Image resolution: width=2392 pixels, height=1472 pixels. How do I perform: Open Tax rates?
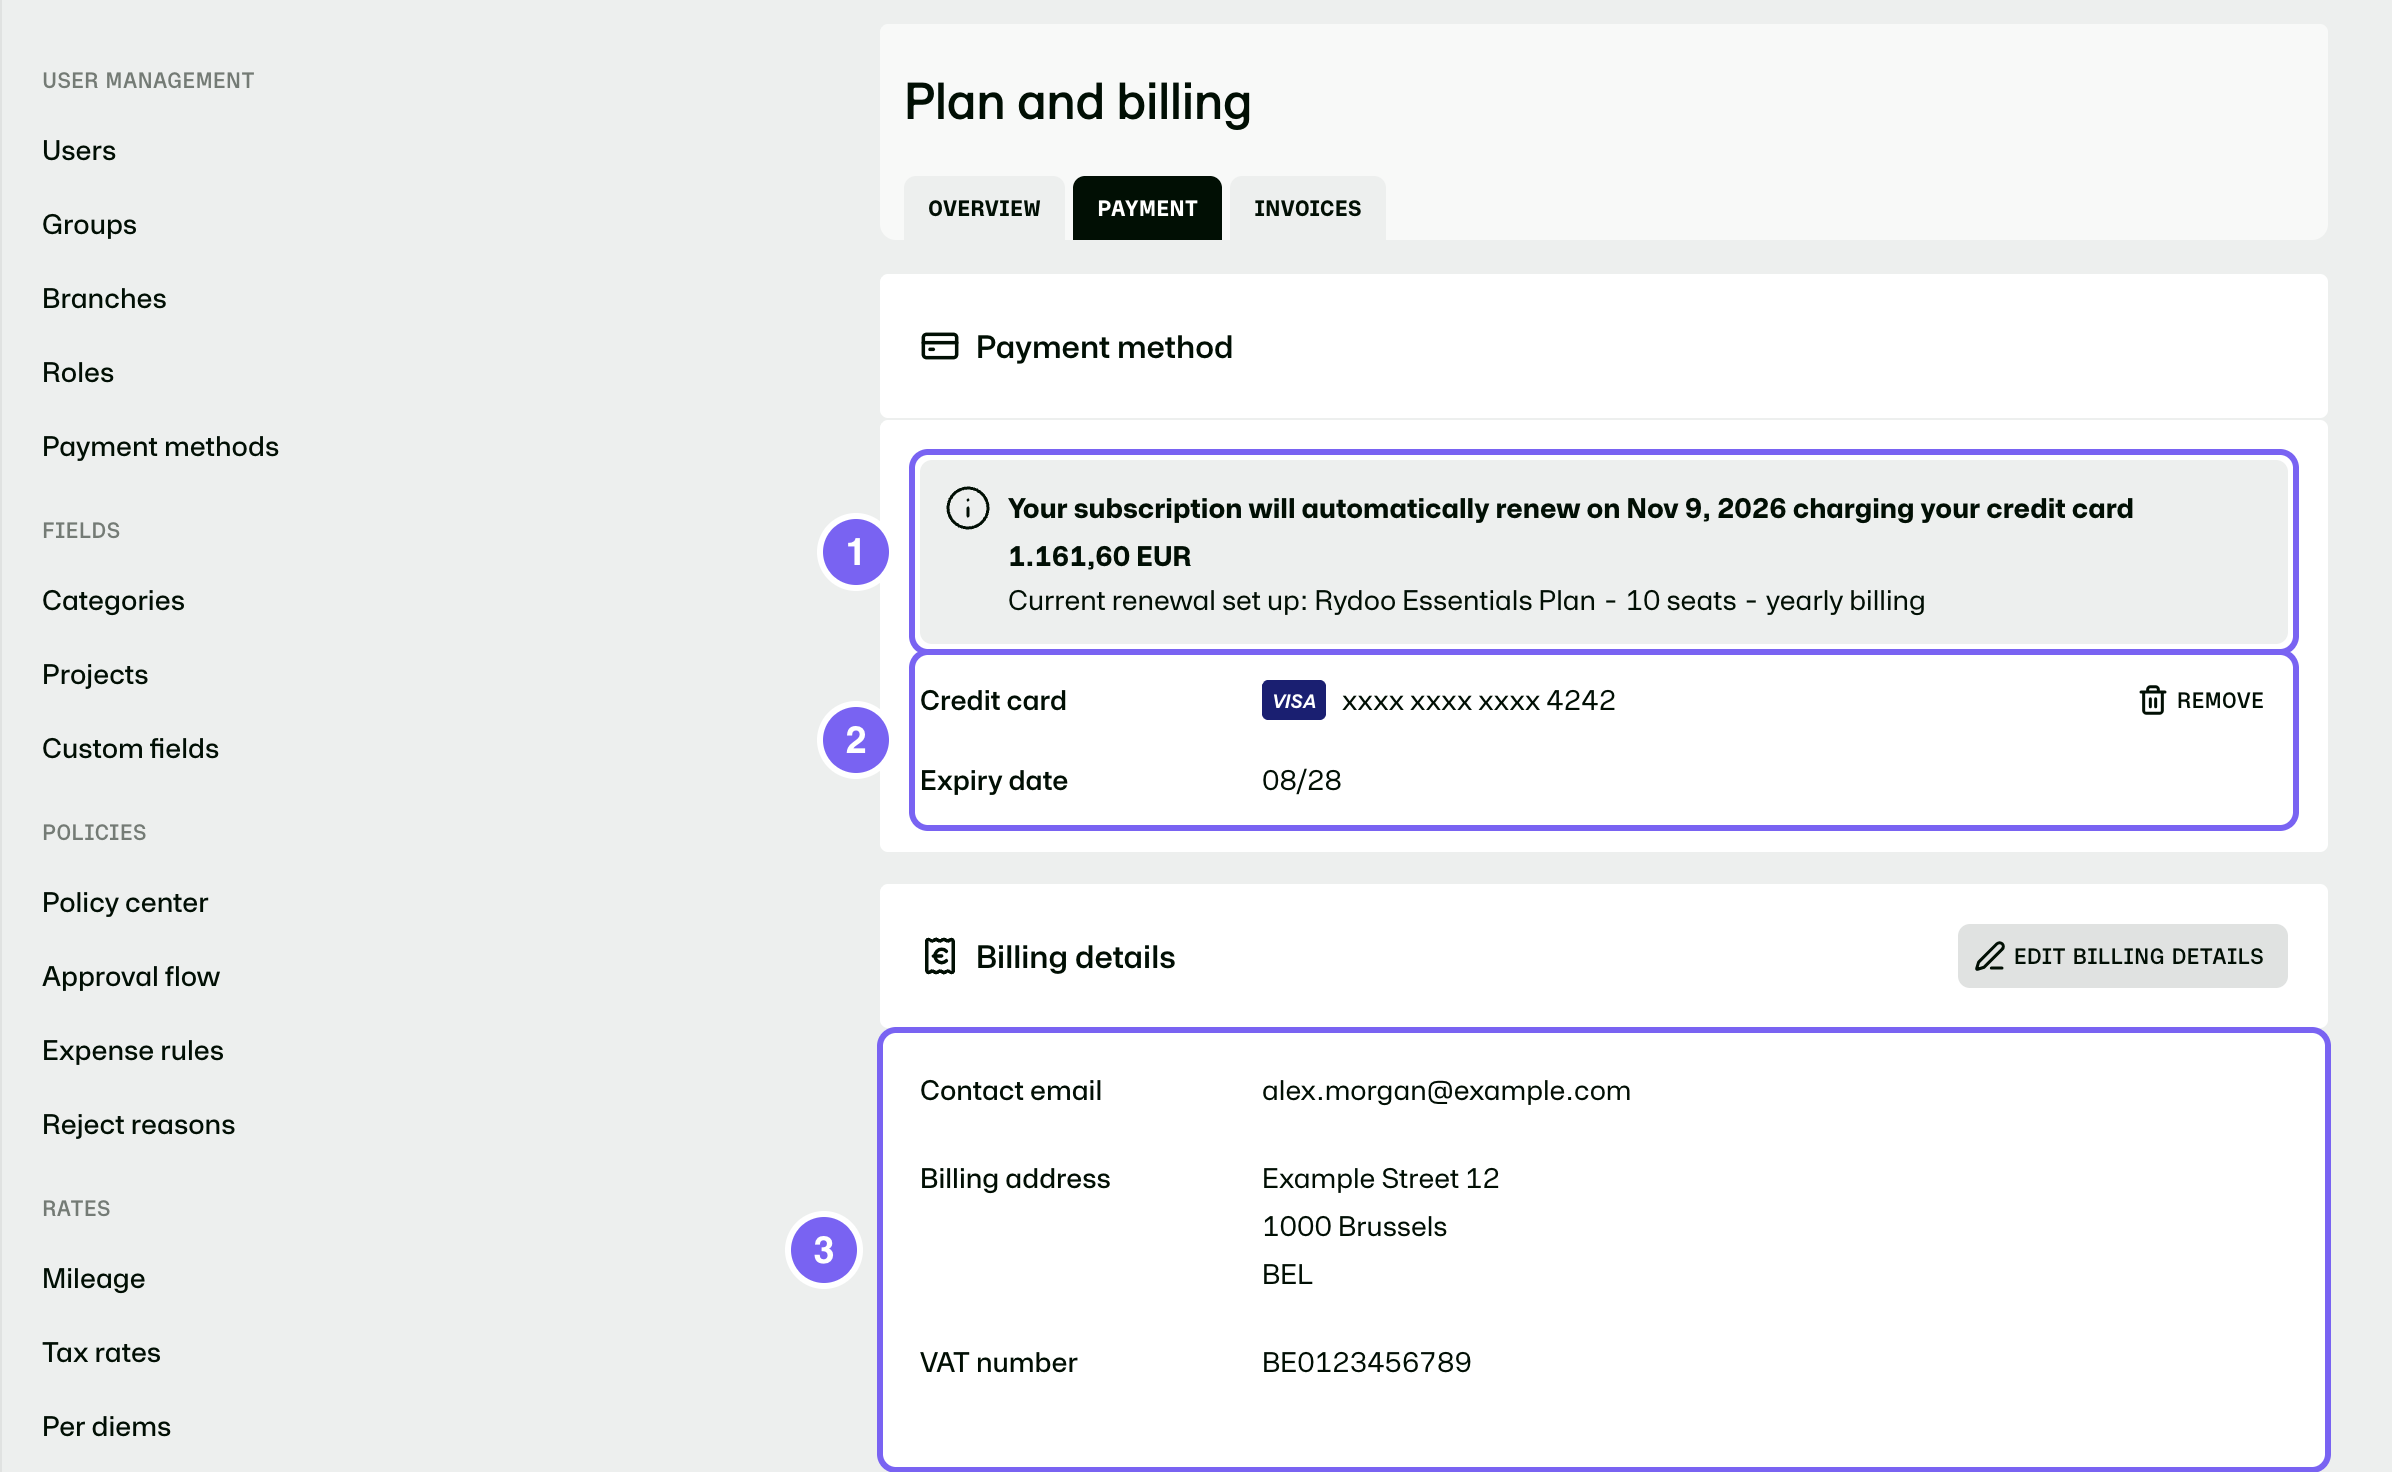click(x=101, y=1352)
